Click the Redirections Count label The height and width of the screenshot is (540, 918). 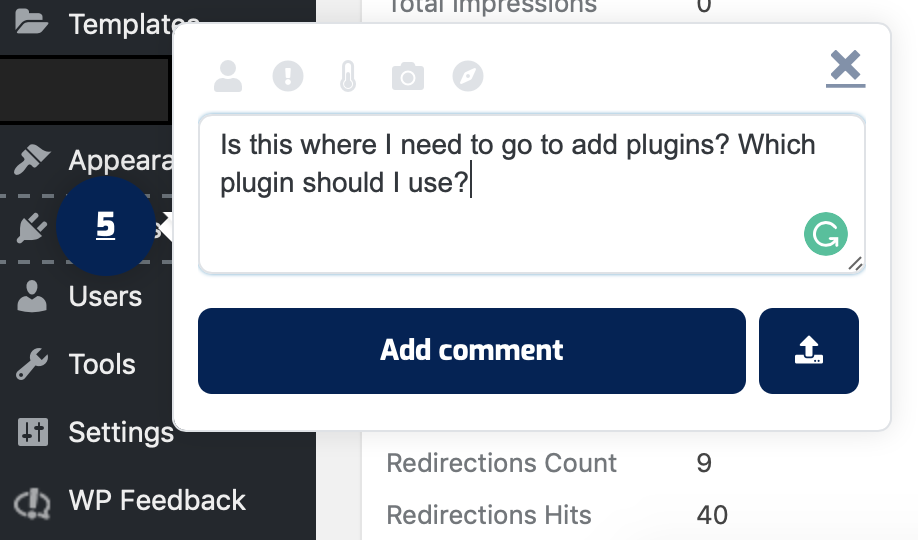click(501, 463)
